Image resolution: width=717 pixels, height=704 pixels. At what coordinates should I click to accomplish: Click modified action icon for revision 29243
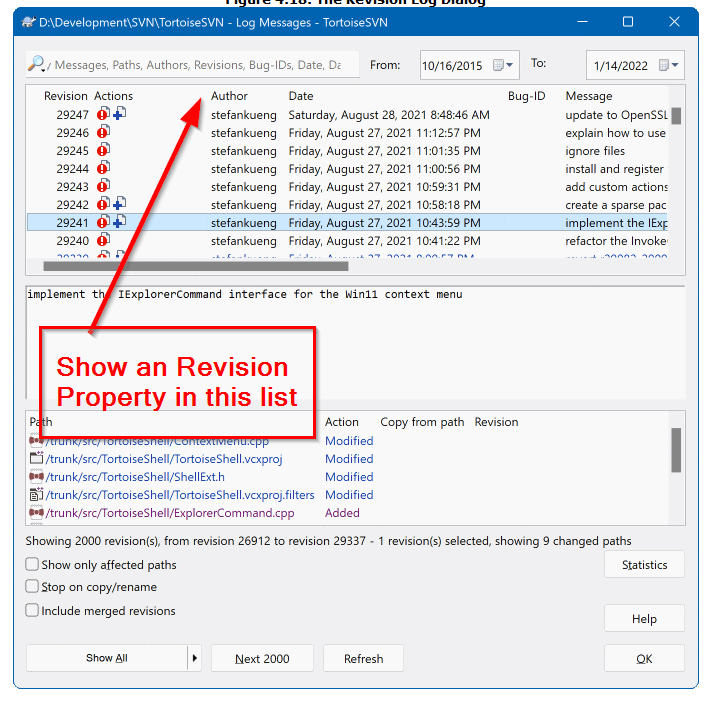pyautogui.click(x=103, y=186)
